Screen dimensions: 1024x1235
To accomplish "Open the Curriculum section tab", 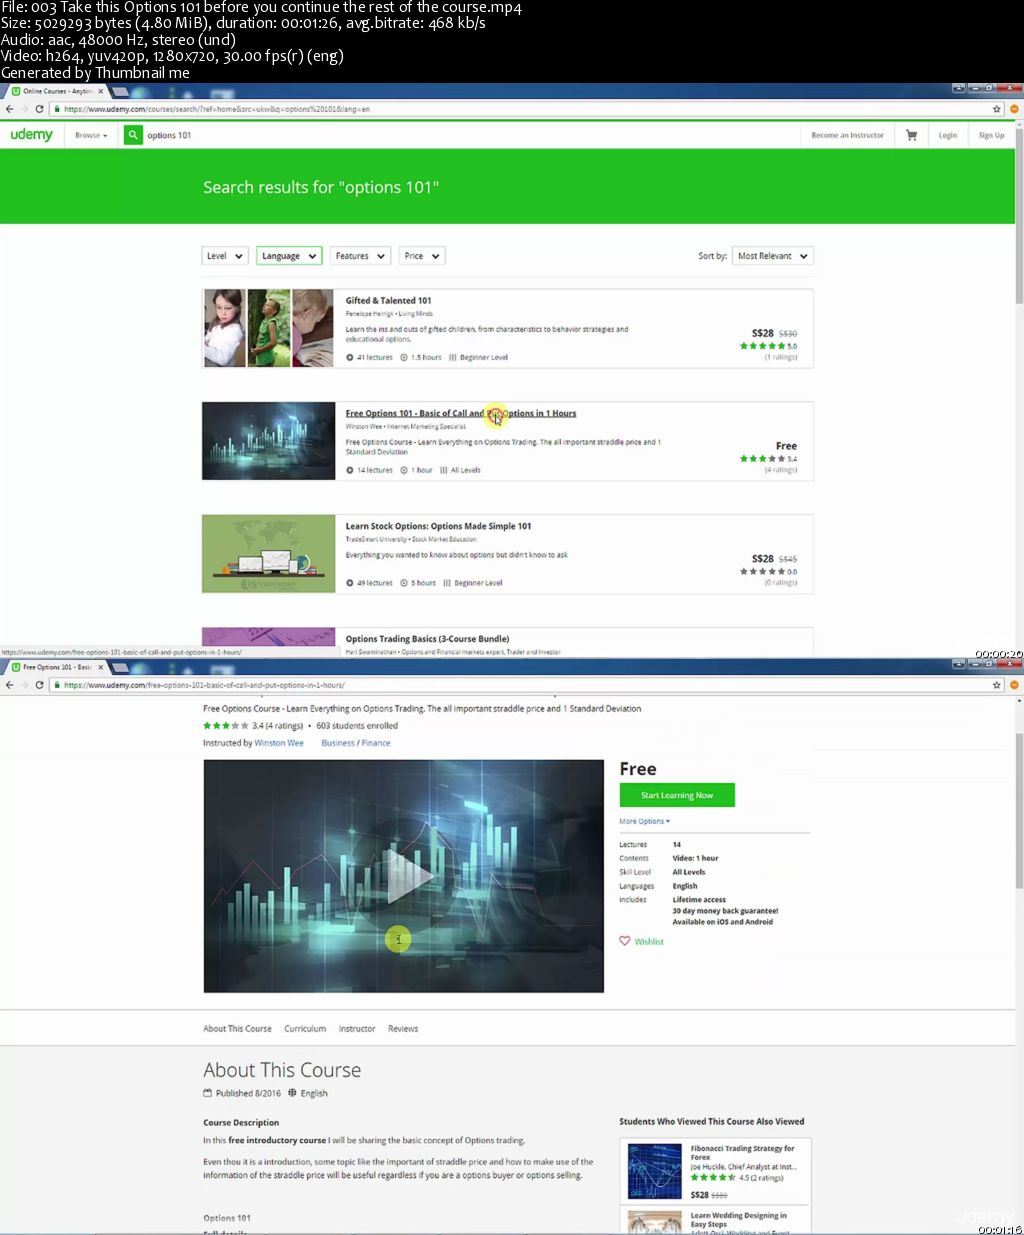I will (x=305, y=1029).
